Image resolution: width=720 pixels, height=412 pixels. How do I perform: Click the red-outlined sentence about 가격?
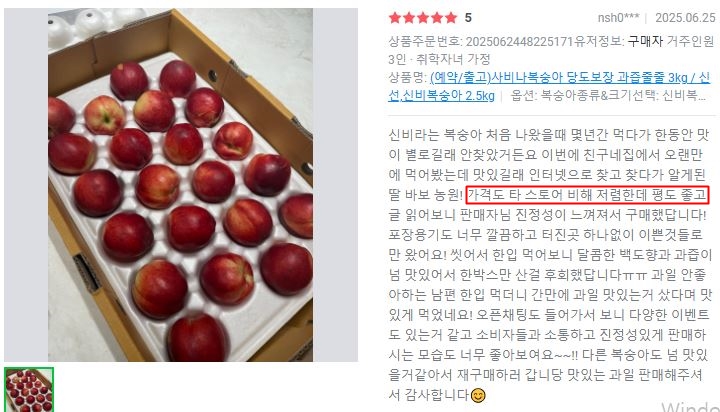(588, 195)
